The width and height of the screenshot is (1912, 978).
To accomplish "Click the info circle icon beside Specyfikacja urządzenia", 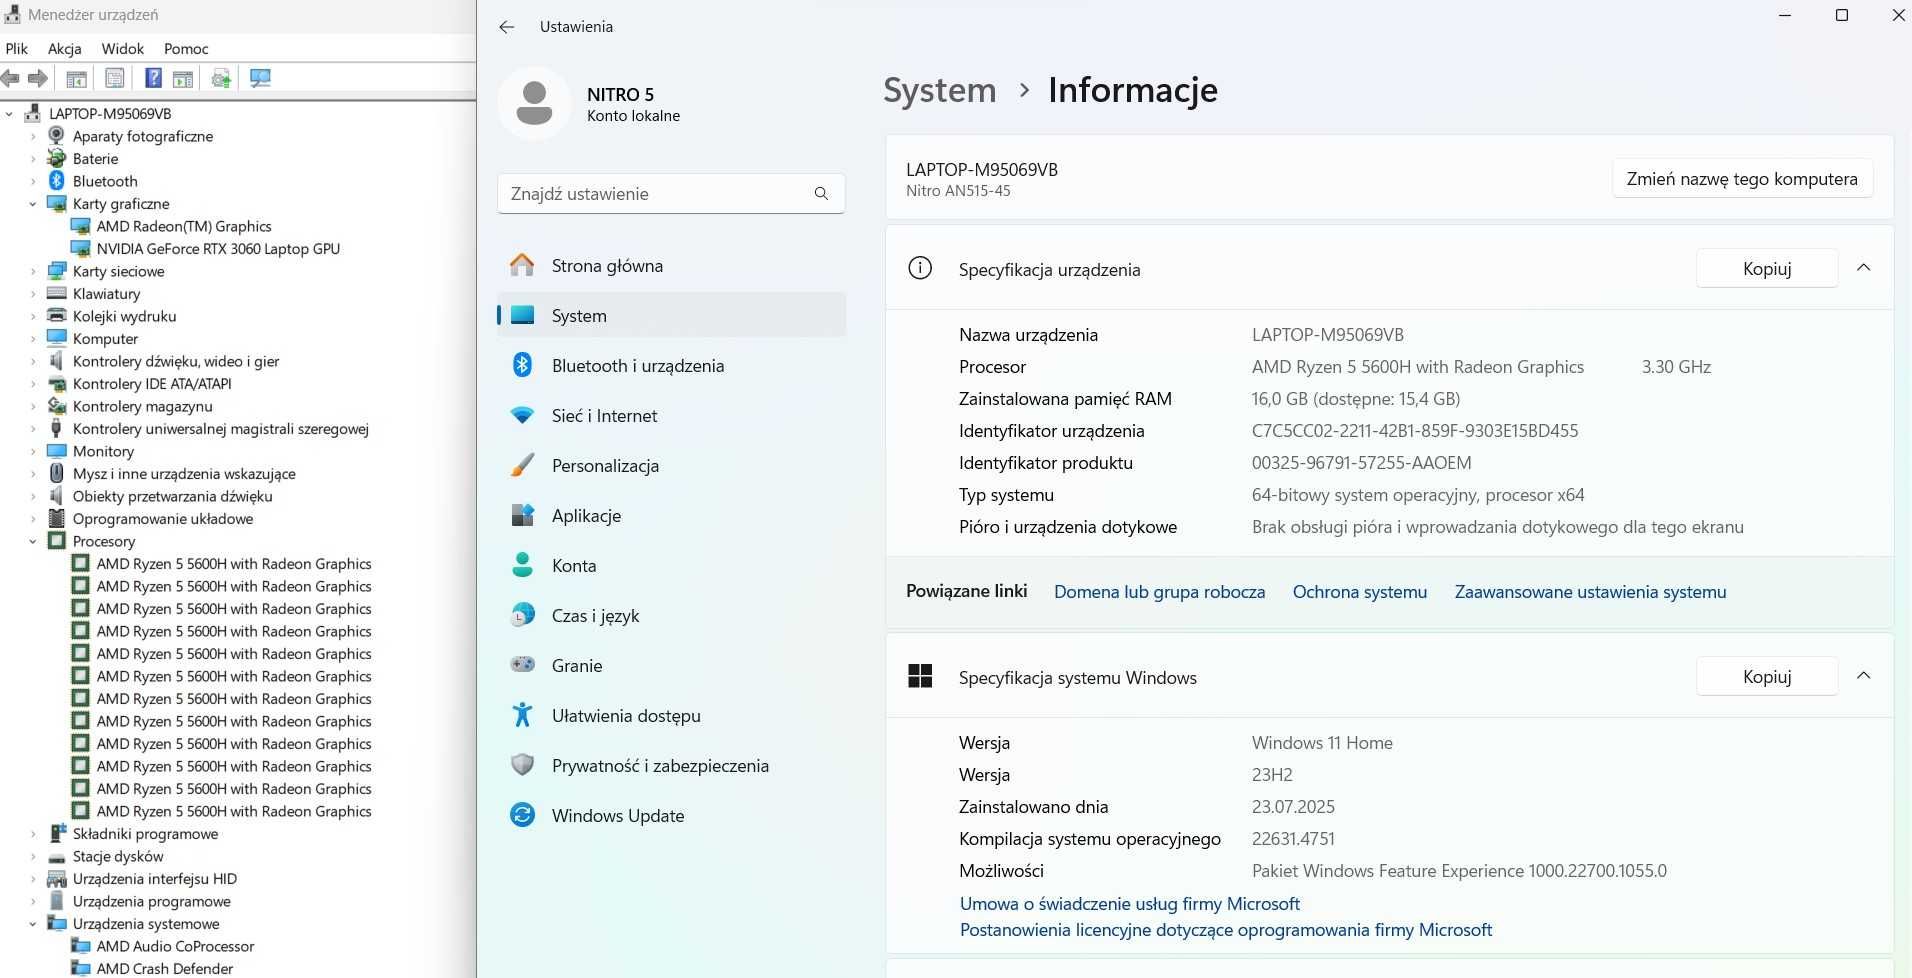I will tap(920, 268).
